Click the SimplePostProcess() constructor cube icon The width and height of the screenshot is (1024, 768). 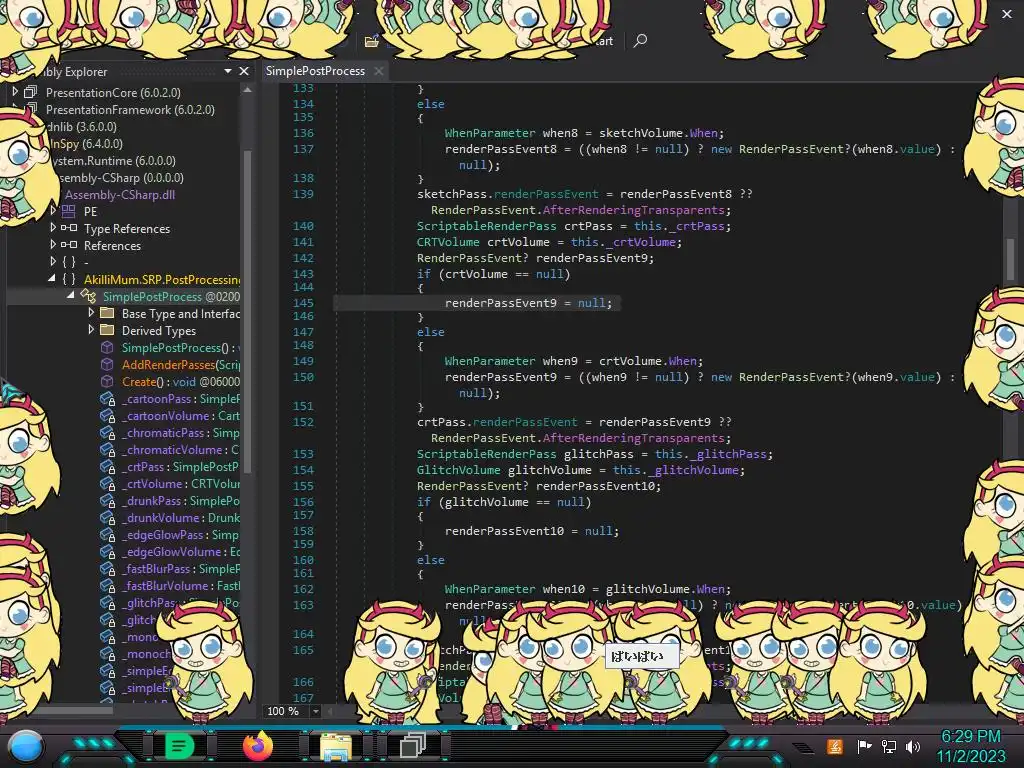[x=107, y=347]
